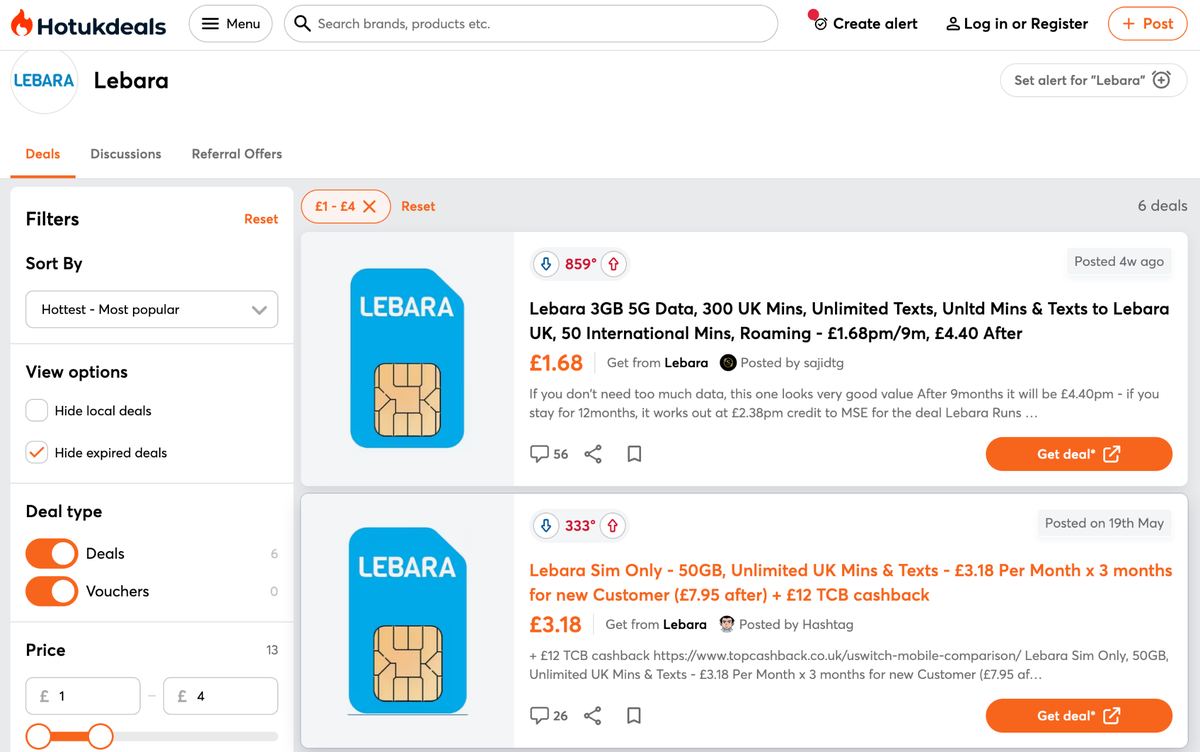
Task: Click the Hashtag poster avatar
Action: tap(727, 624)
